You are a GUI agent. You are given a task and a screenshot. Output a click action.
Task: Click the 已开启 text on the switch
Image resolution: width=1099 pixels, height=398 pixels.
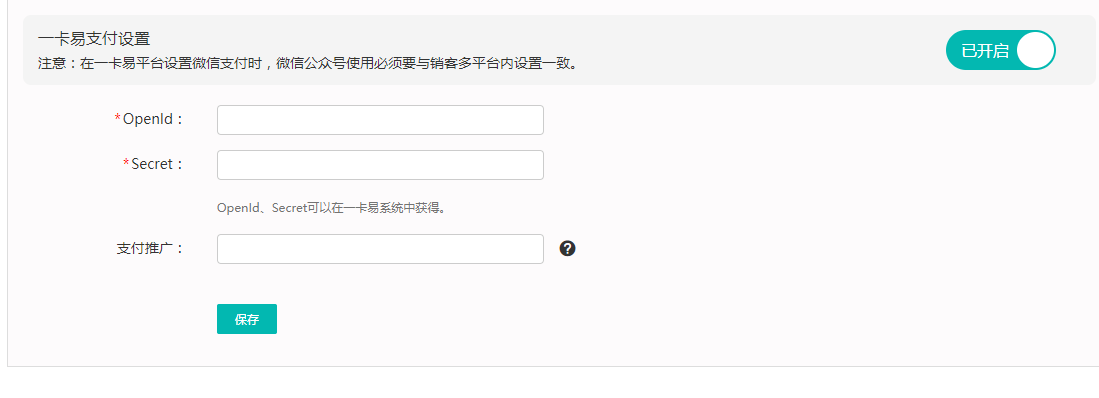click(984, 51)
